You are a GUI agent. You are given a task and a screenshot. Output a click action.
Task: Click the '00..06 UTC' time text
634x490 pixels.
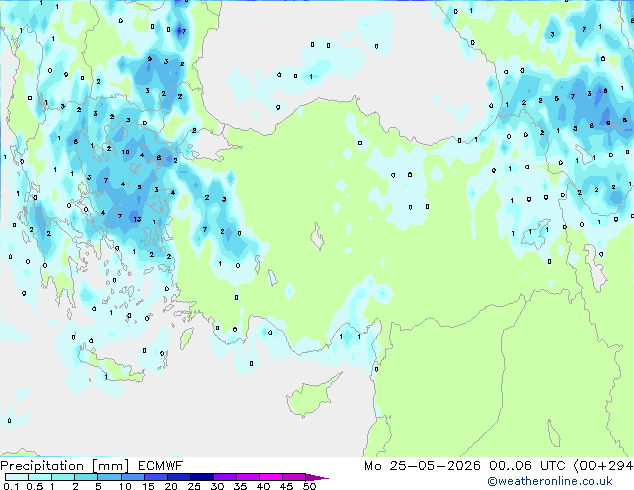tap(527, 466)
